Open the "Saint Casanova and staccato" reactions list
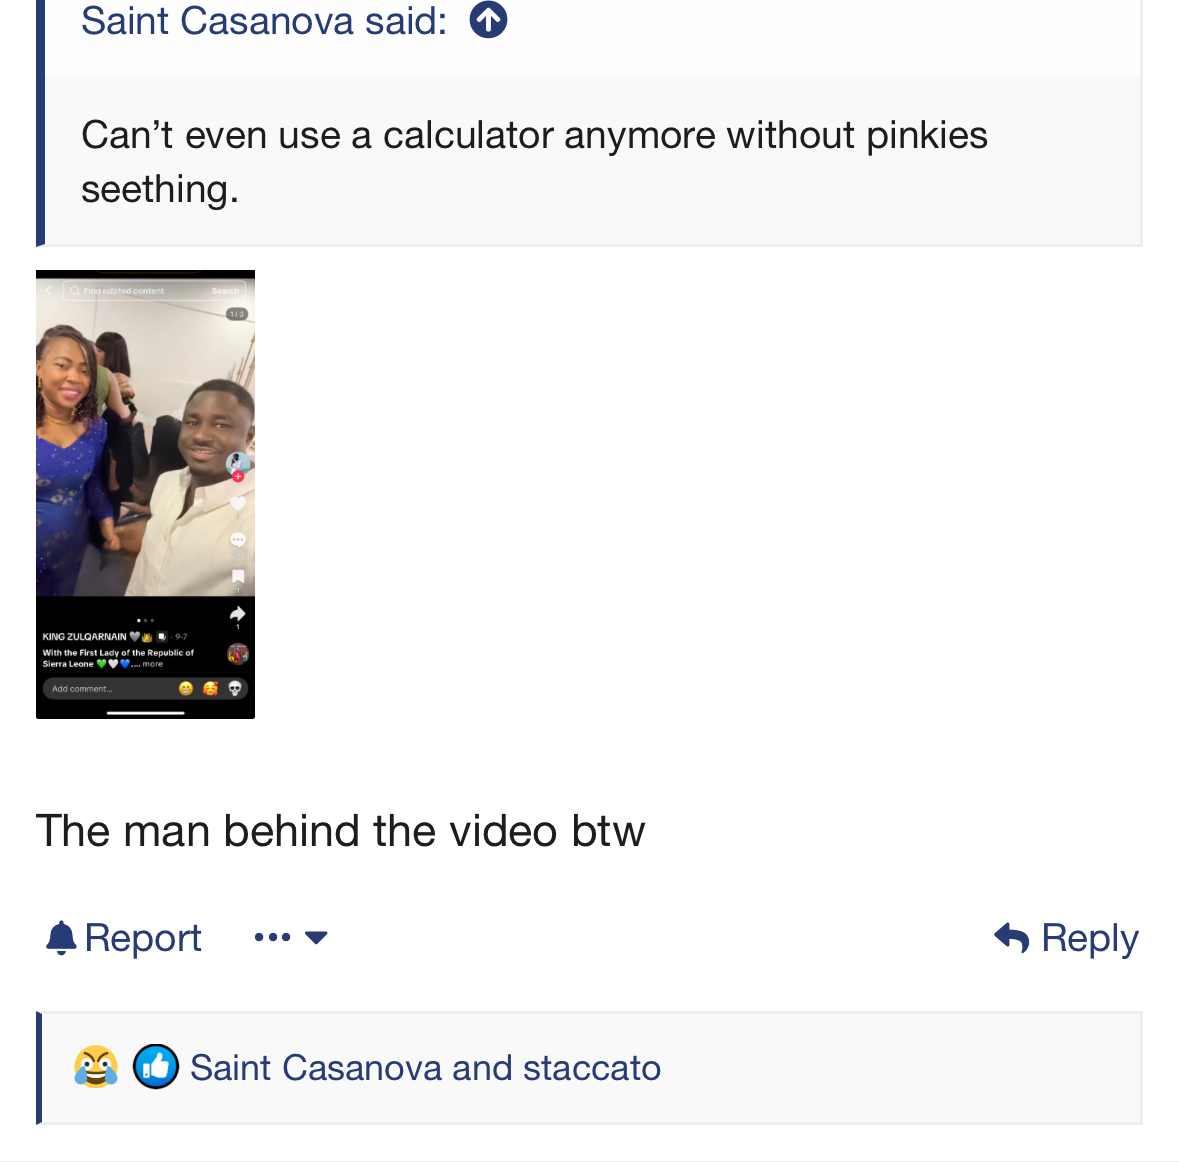Image resolution: width=1179 pixels, height=1162 pixels. coord(425,1068)
